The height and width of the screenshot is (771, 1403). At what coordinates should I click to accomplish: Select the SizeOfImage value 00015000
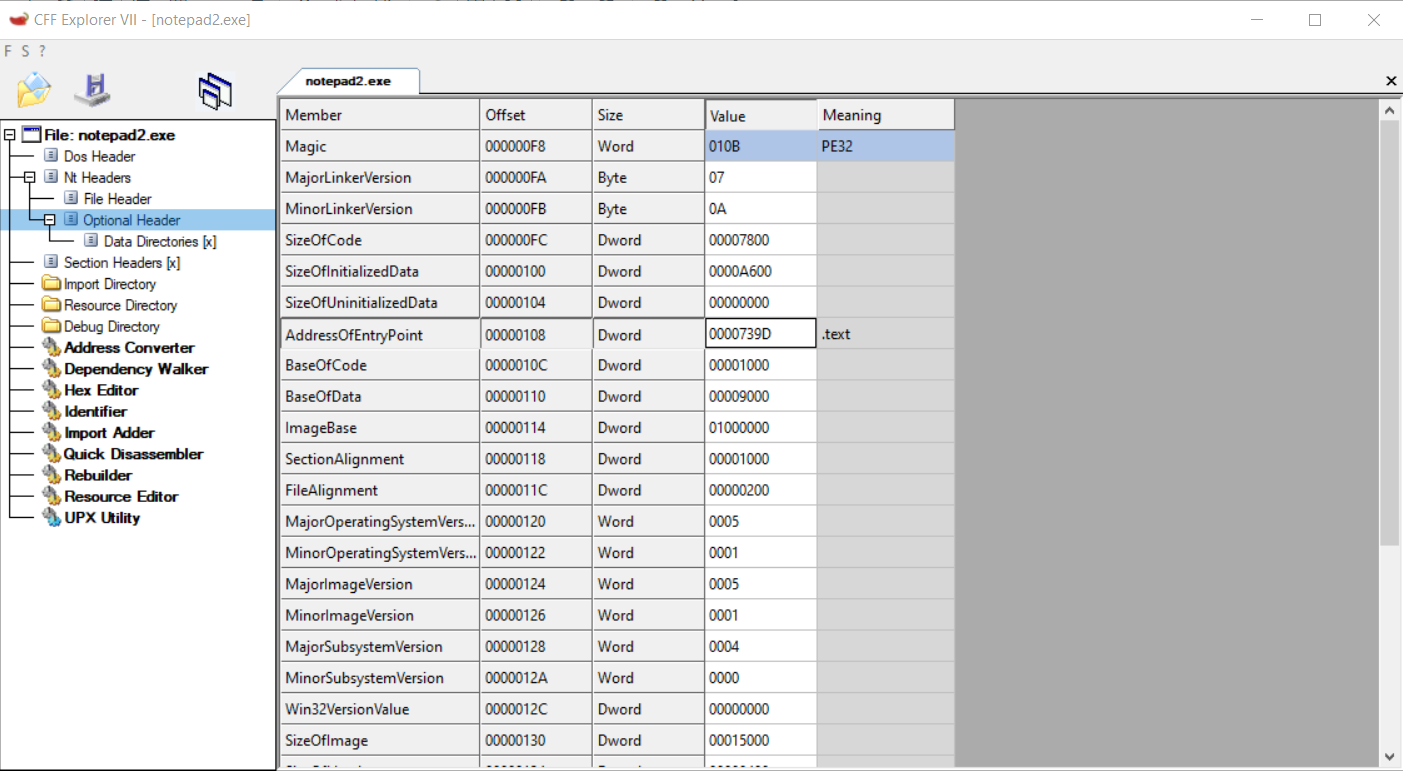click(761, 740)
